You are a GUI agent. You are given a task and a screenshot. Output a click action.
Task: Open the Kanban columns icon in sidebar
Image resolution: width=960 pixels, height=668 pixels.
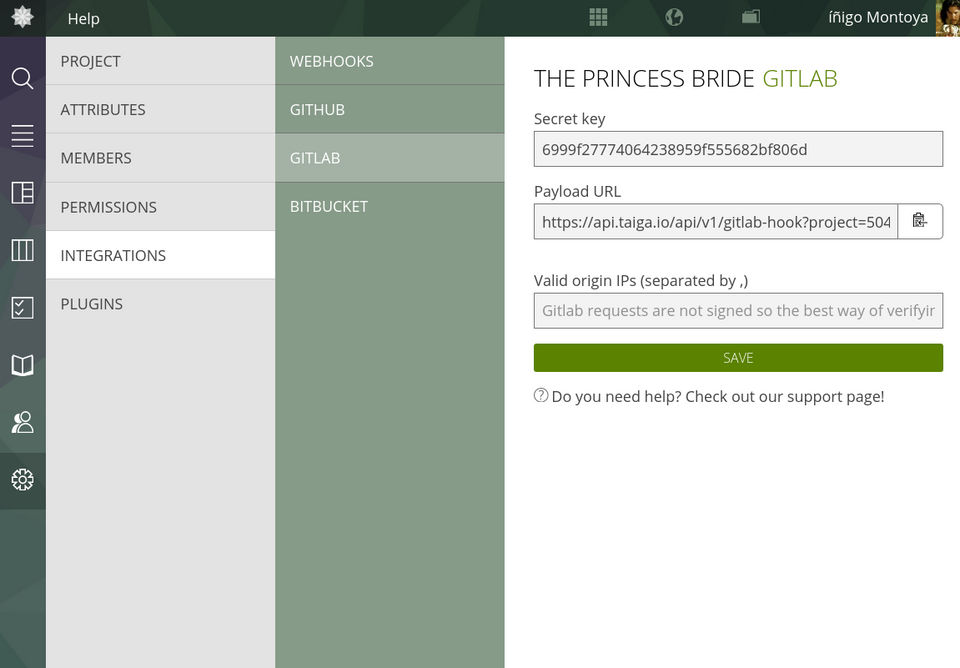tap(22, 250)
